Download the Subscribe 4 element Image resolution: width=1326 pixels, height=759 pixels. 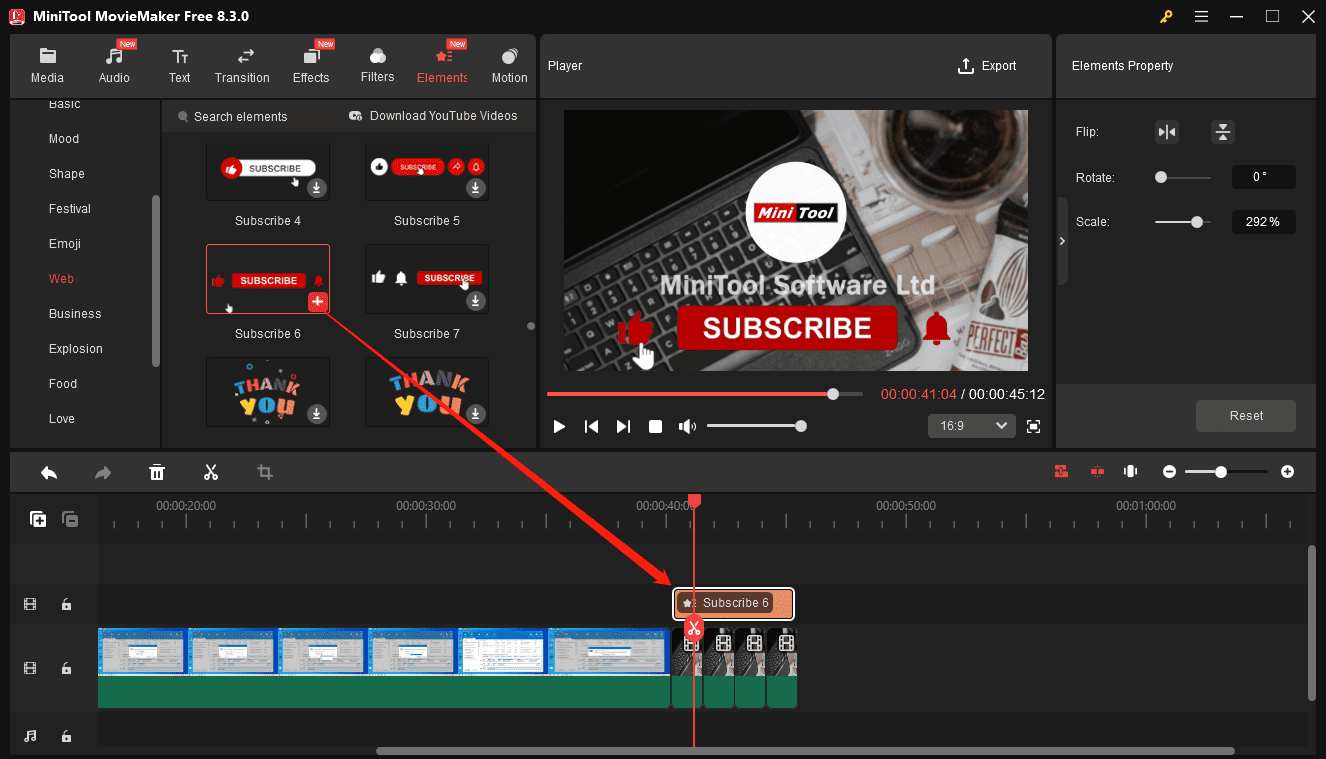point(316,187)
